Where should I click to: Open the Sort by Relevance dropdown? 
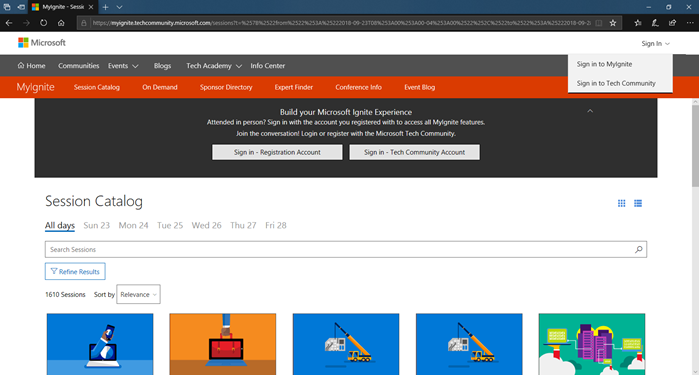point(138,294)
